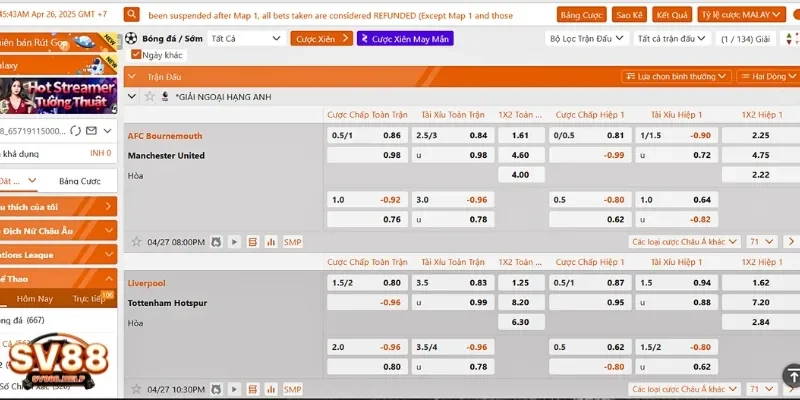Star the Bournemouth vs Manchester United match
The width and height of the screenshot is (800, 400).
point(136,242)
